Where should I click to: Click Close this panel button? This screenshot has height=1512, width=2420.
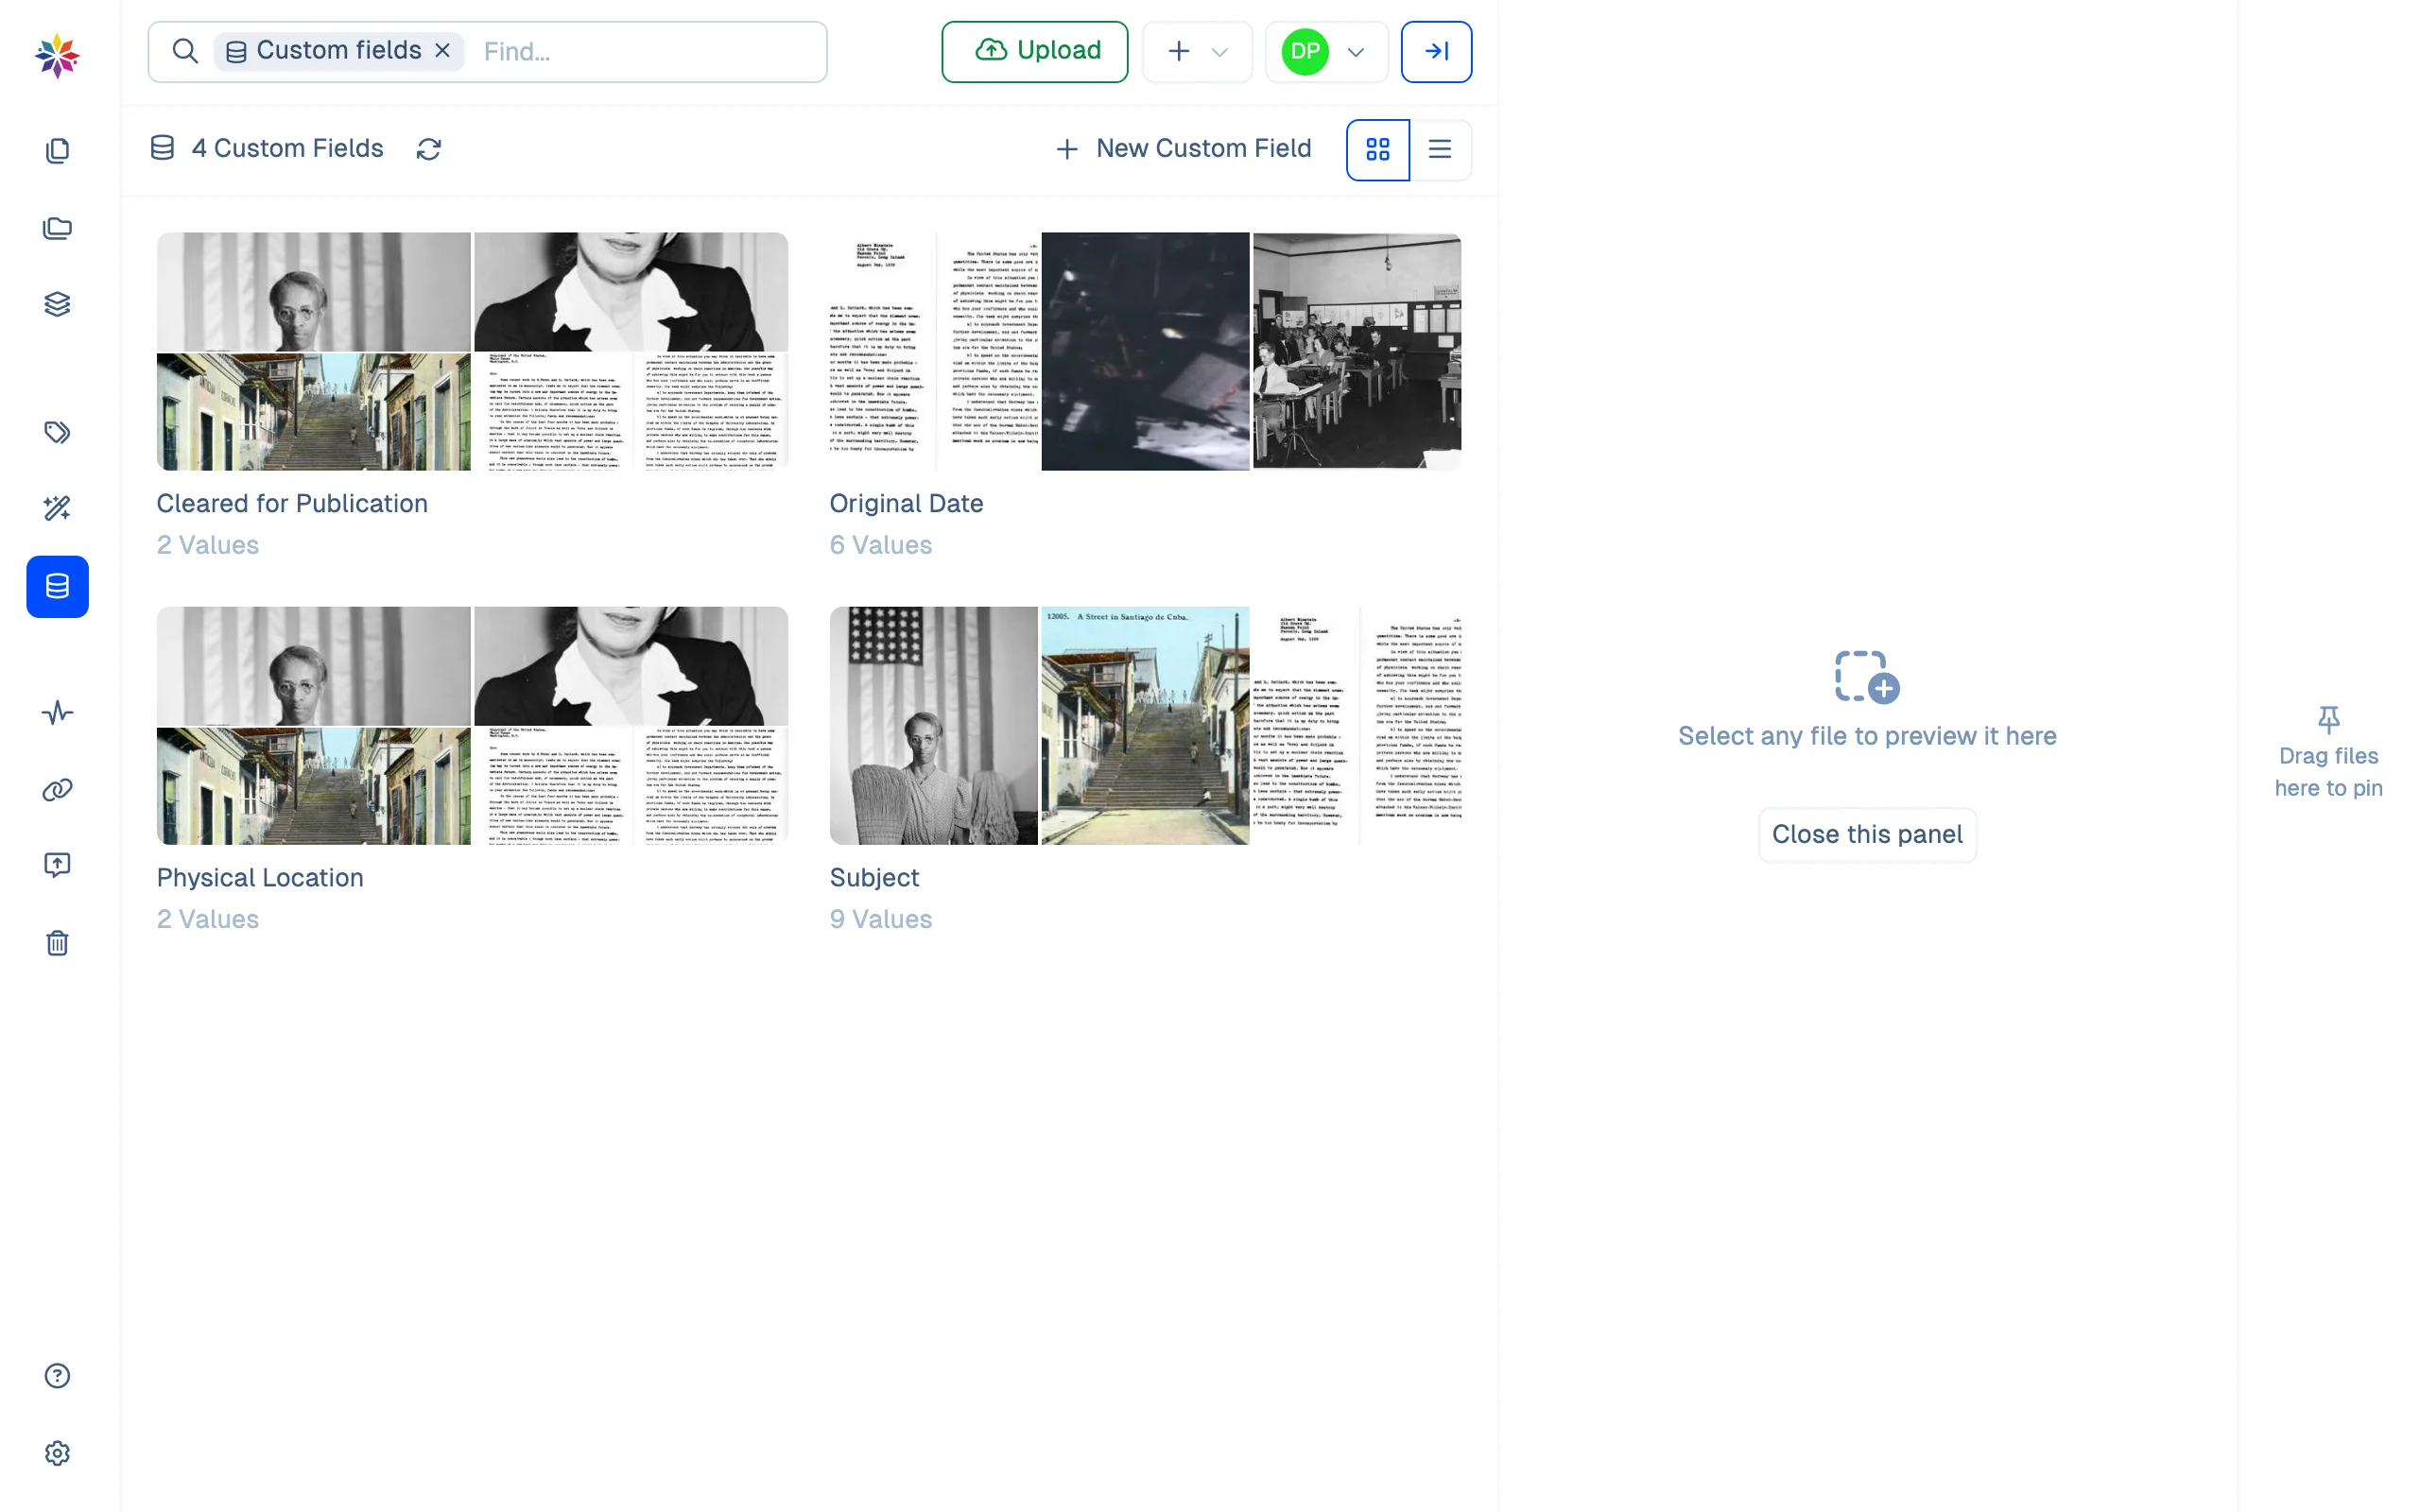pos(1867,834)
